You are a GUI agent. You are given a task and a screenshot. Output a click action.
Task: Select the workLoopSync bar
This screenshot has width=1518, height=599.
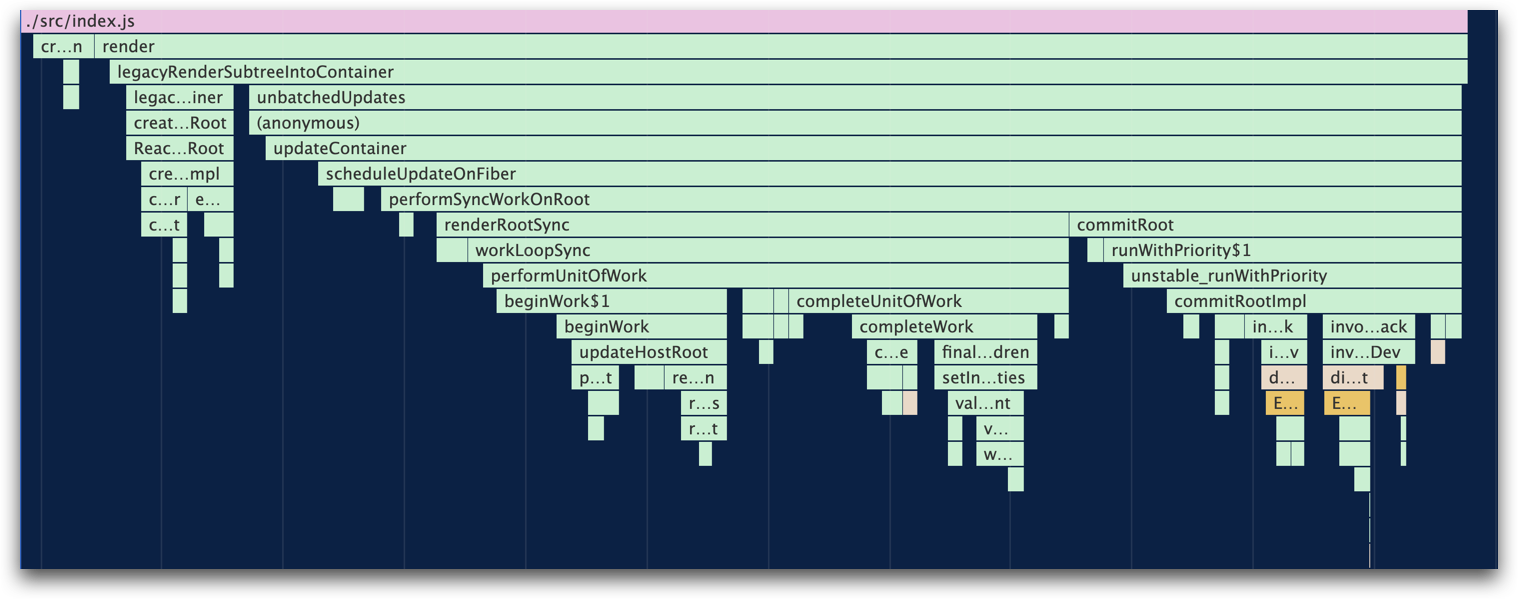tap(767, 250)
